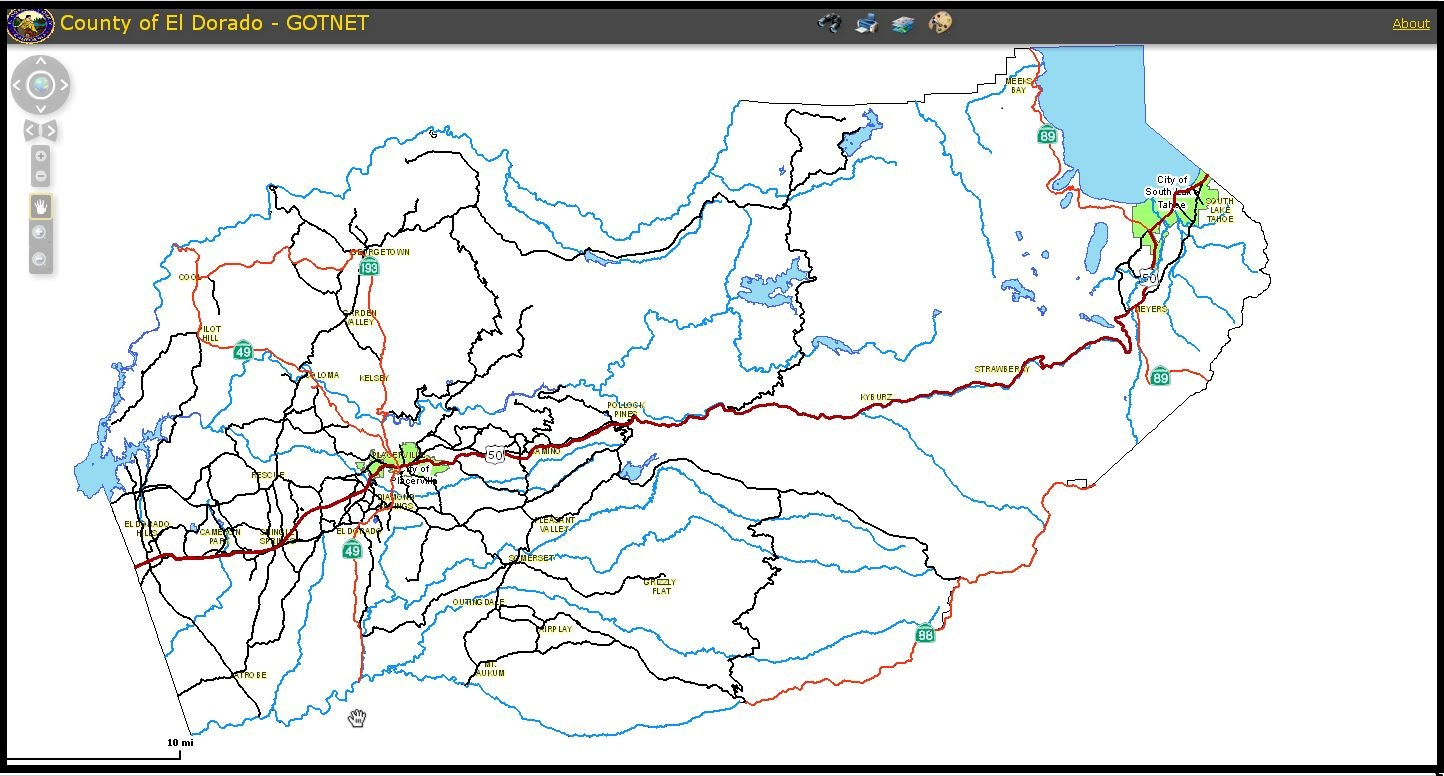Pan the map east with right arrow

[64, 85]
